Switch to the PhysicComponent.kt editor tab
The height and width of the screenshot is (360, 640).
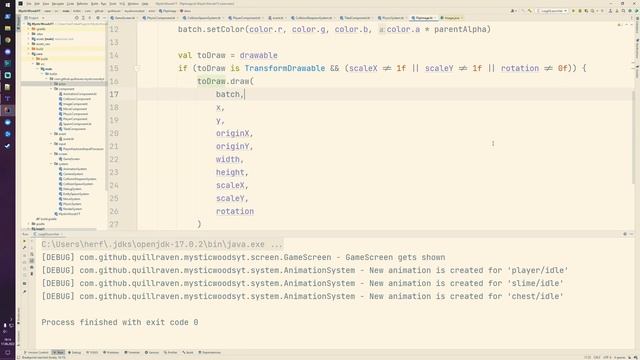[161, 18]
